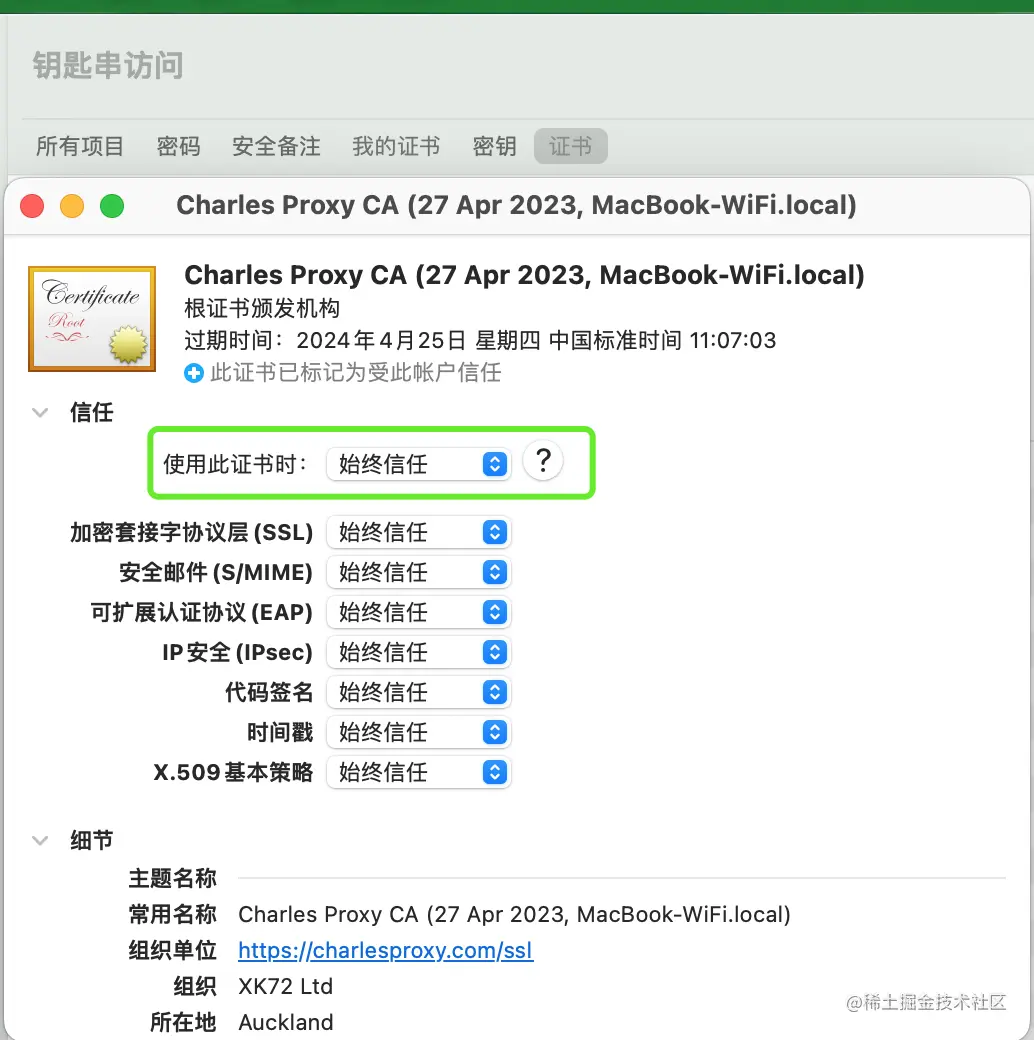Click the 加密套接字协议层 (SSL) label
Viewport: 1034px width, 1040px height.
pyautogui.click(x=191, y=533)
